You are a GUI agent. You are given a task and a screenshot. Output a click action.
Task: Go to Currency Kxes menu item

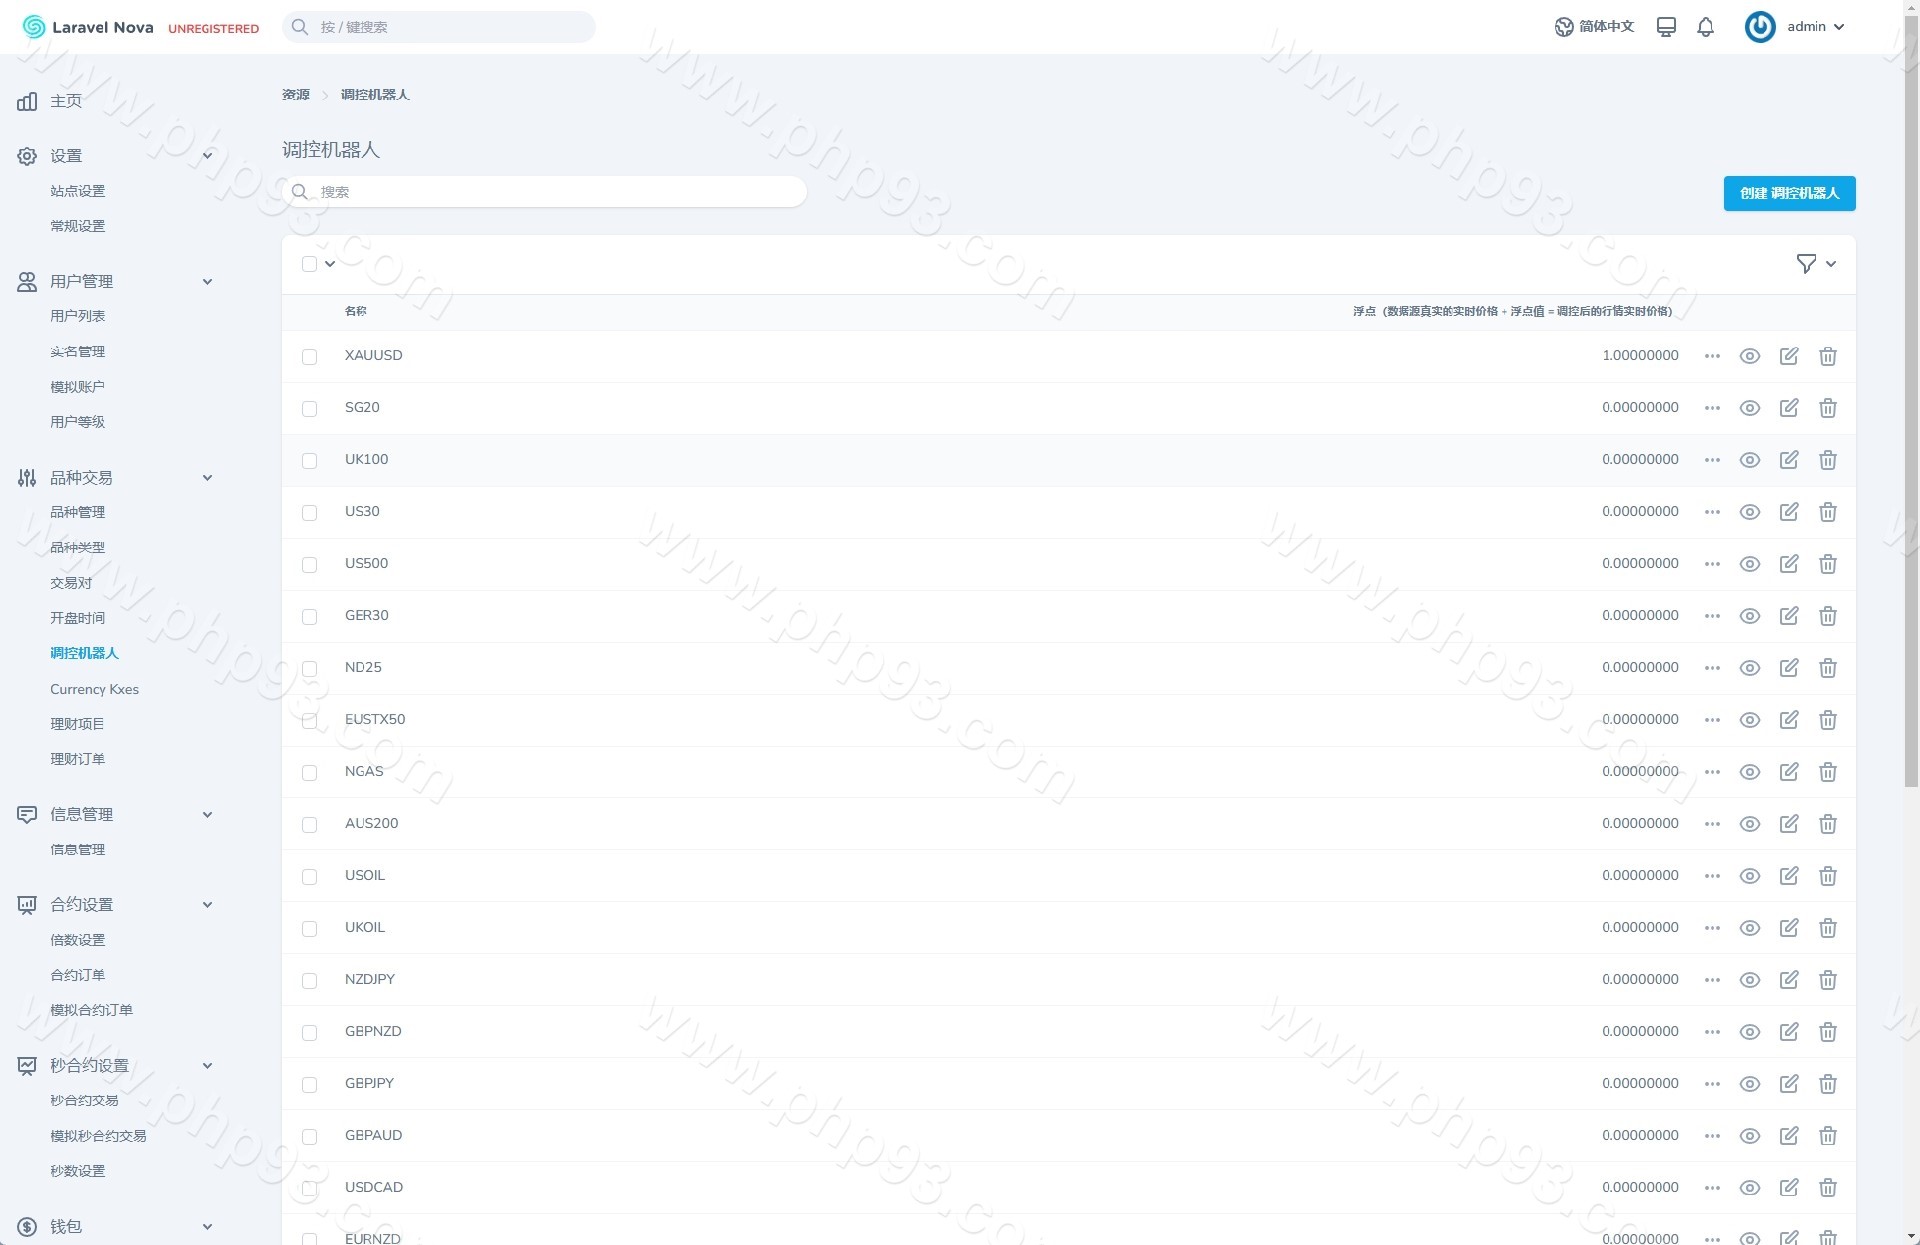(94, 689)
